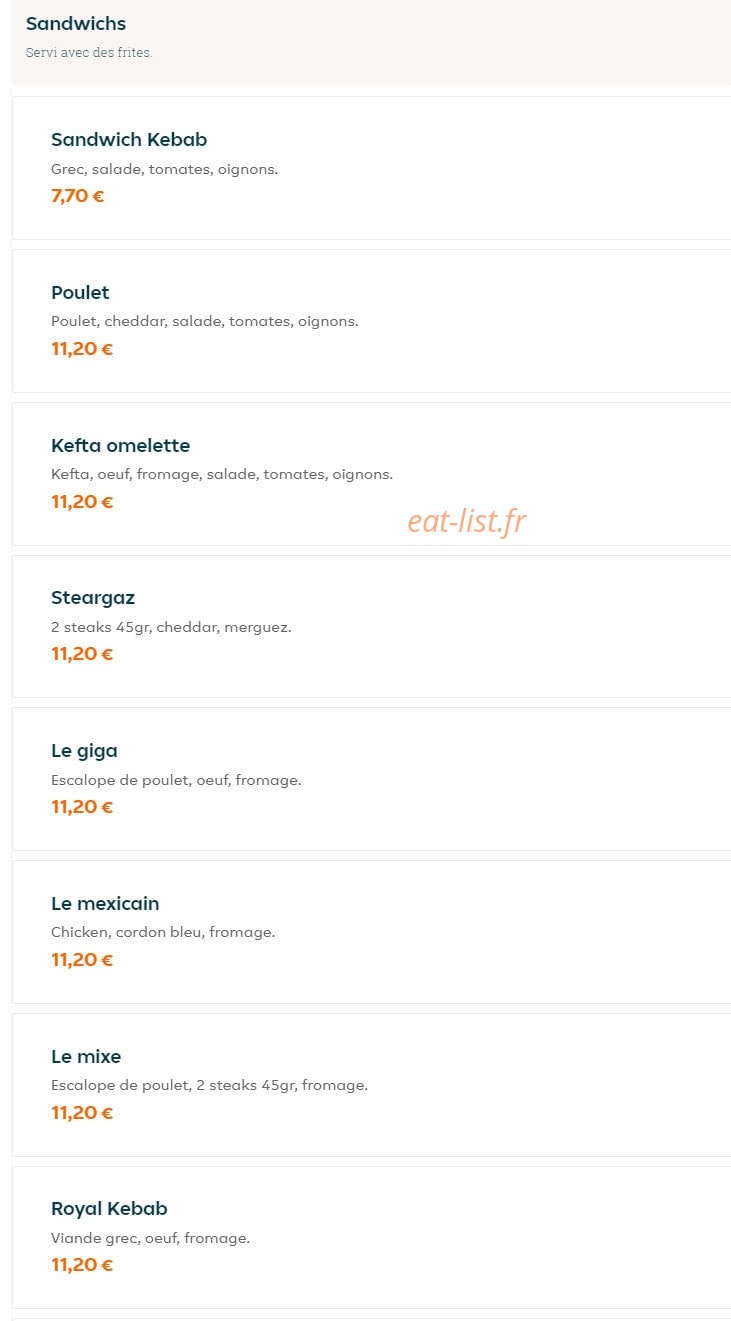The width and height of the screenshot is (731, 1321).
Task: Select the Poulet sandwich title
Action: pyautogui.click(x=80, y=293)
